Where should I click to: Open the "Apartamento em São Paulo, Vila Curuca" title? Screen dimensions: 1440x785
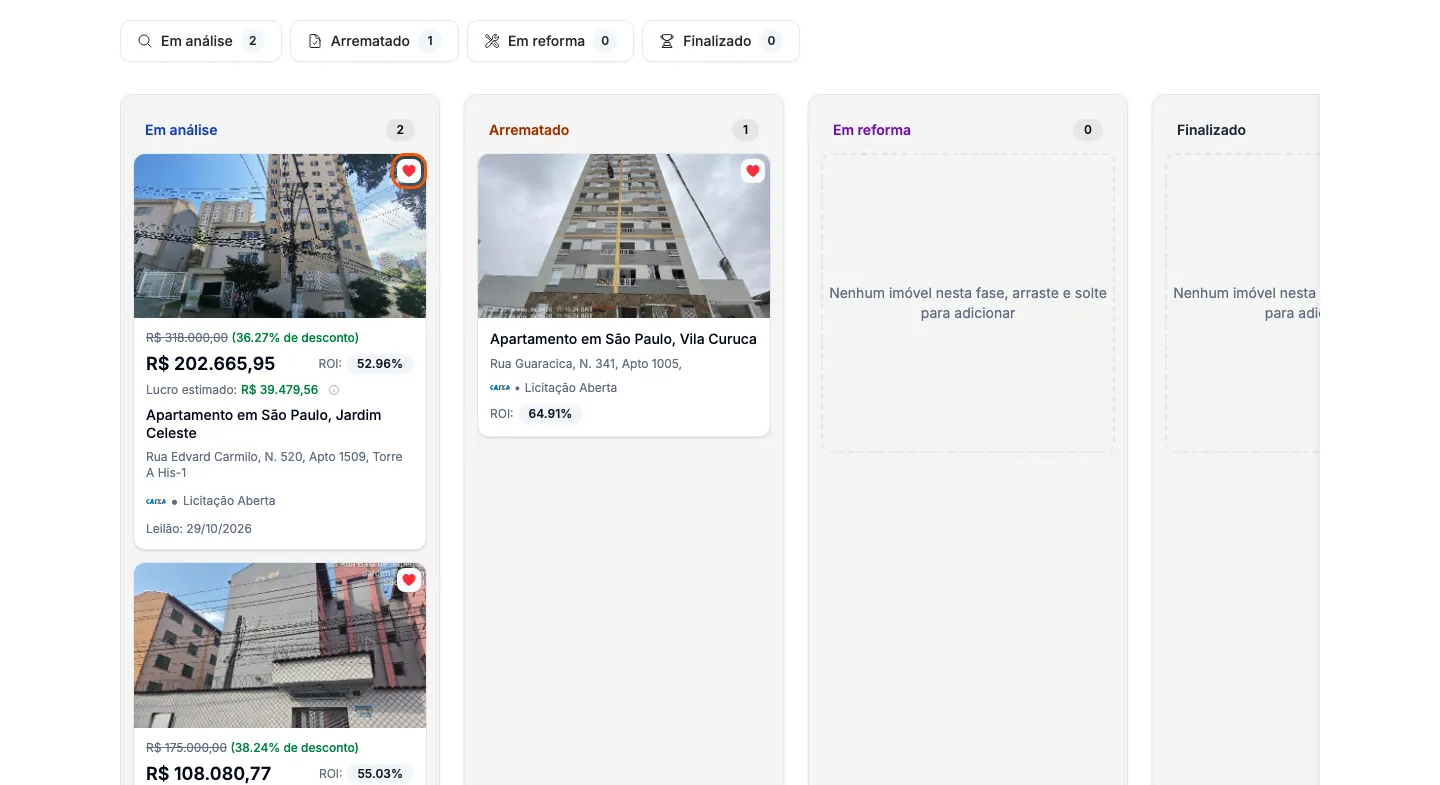point(623,339)
